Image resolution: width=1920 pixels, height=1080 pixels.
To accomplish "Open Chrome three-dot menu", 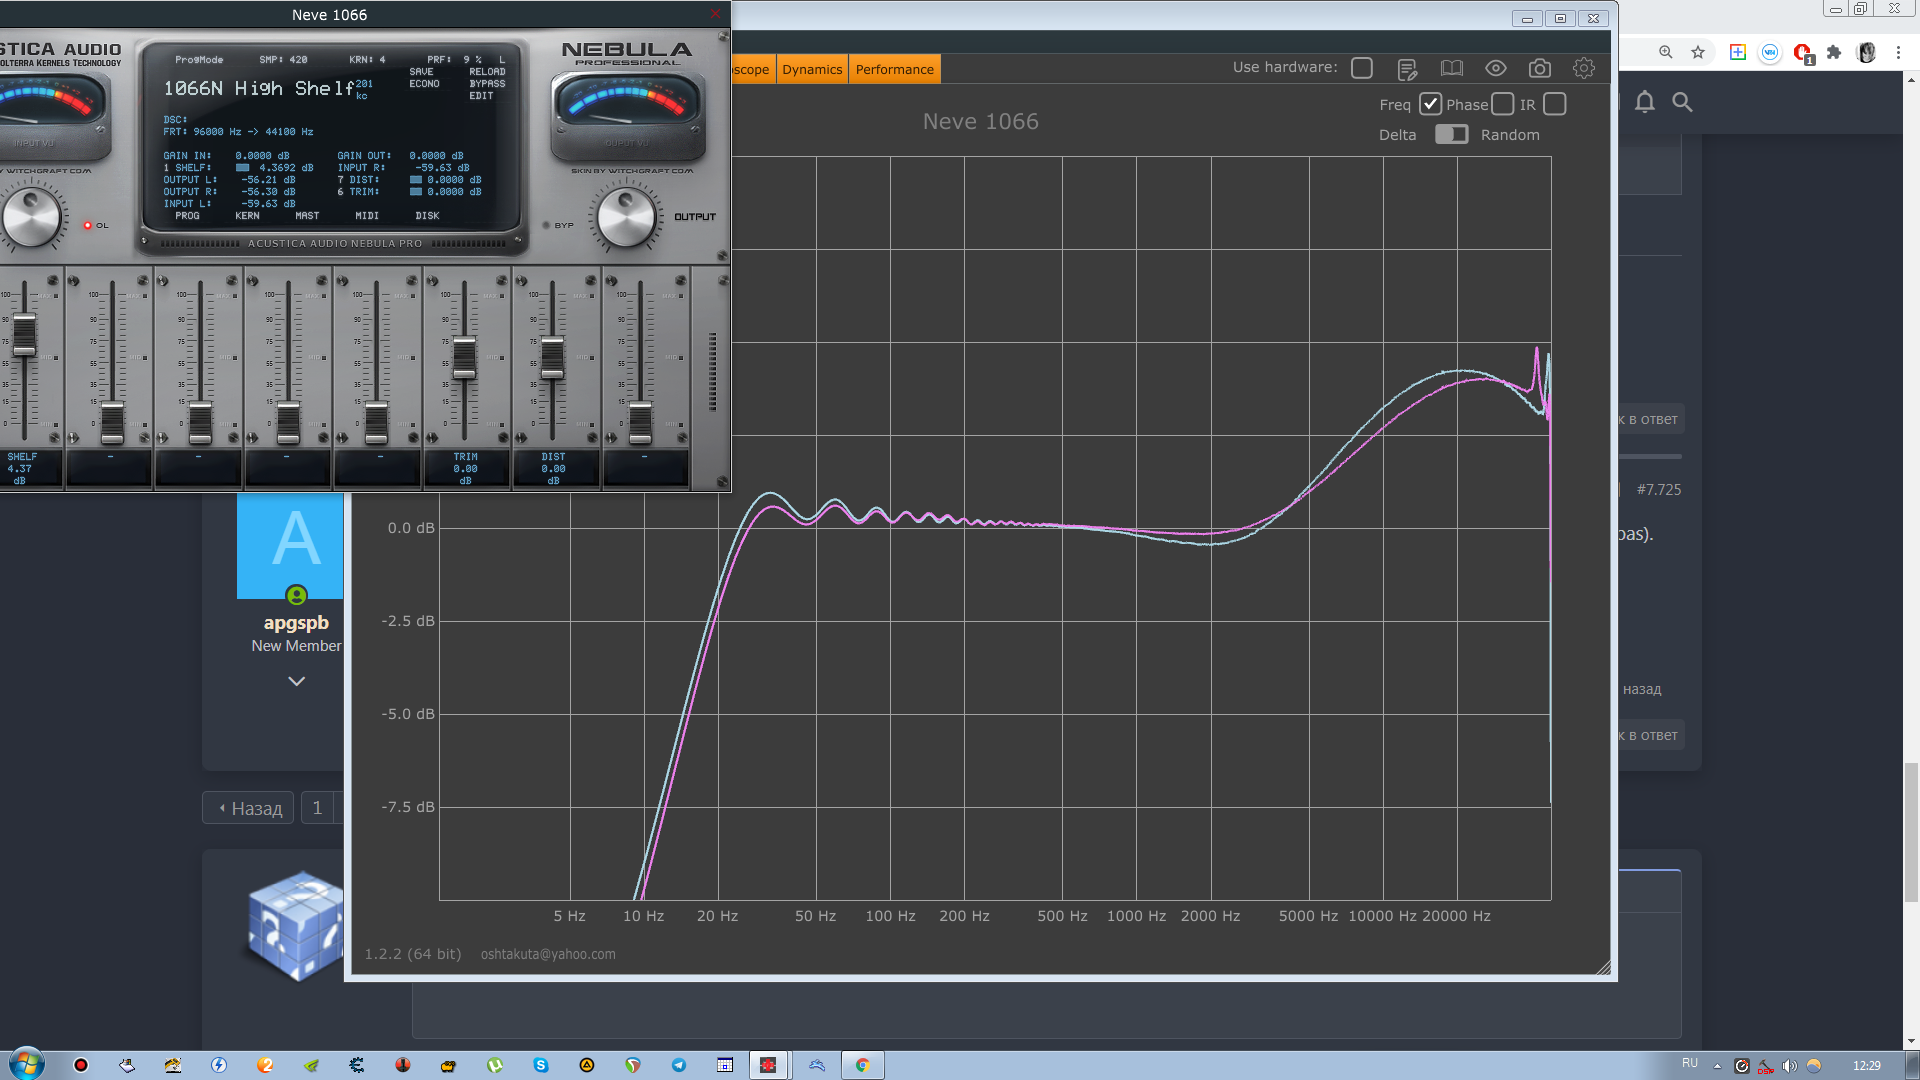I will pyautogui.click(x=1898, y=52).
